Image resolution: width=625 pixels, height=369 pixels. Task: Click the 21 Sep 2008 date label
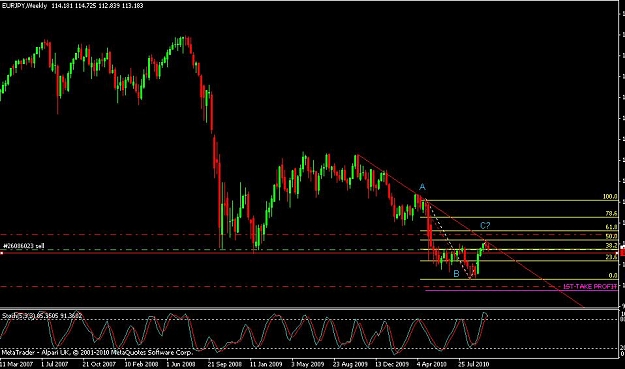[224, 364]
